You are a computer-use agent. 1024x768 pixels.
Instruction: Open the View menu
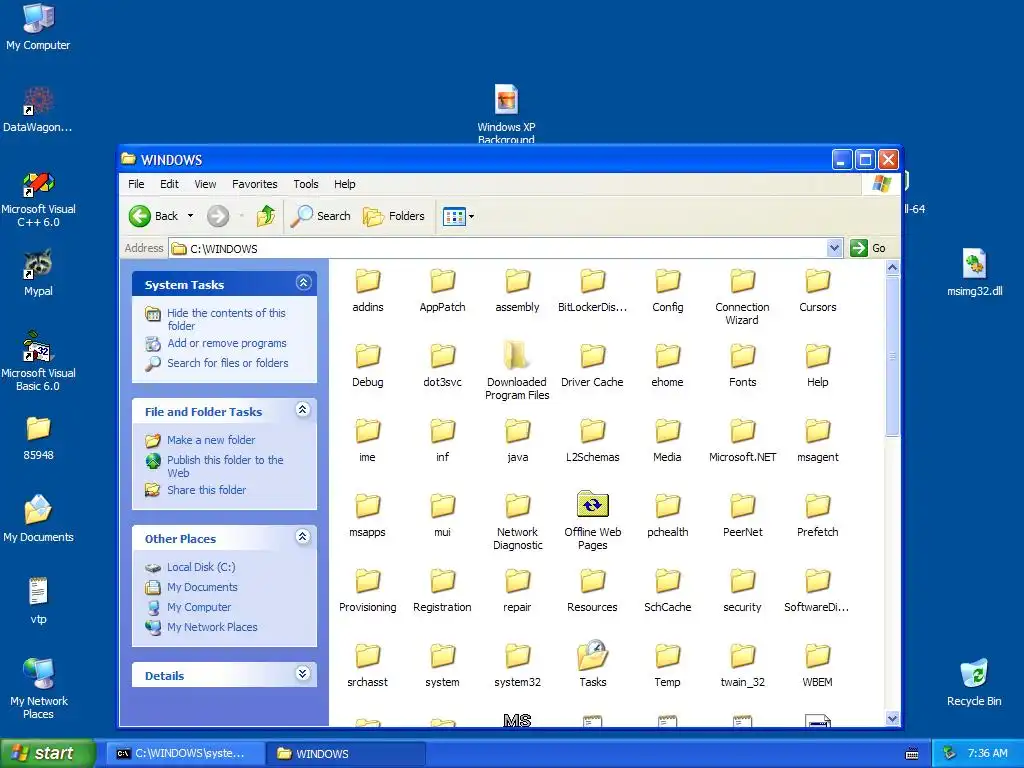pyautogui.click(x=205, y=184)
